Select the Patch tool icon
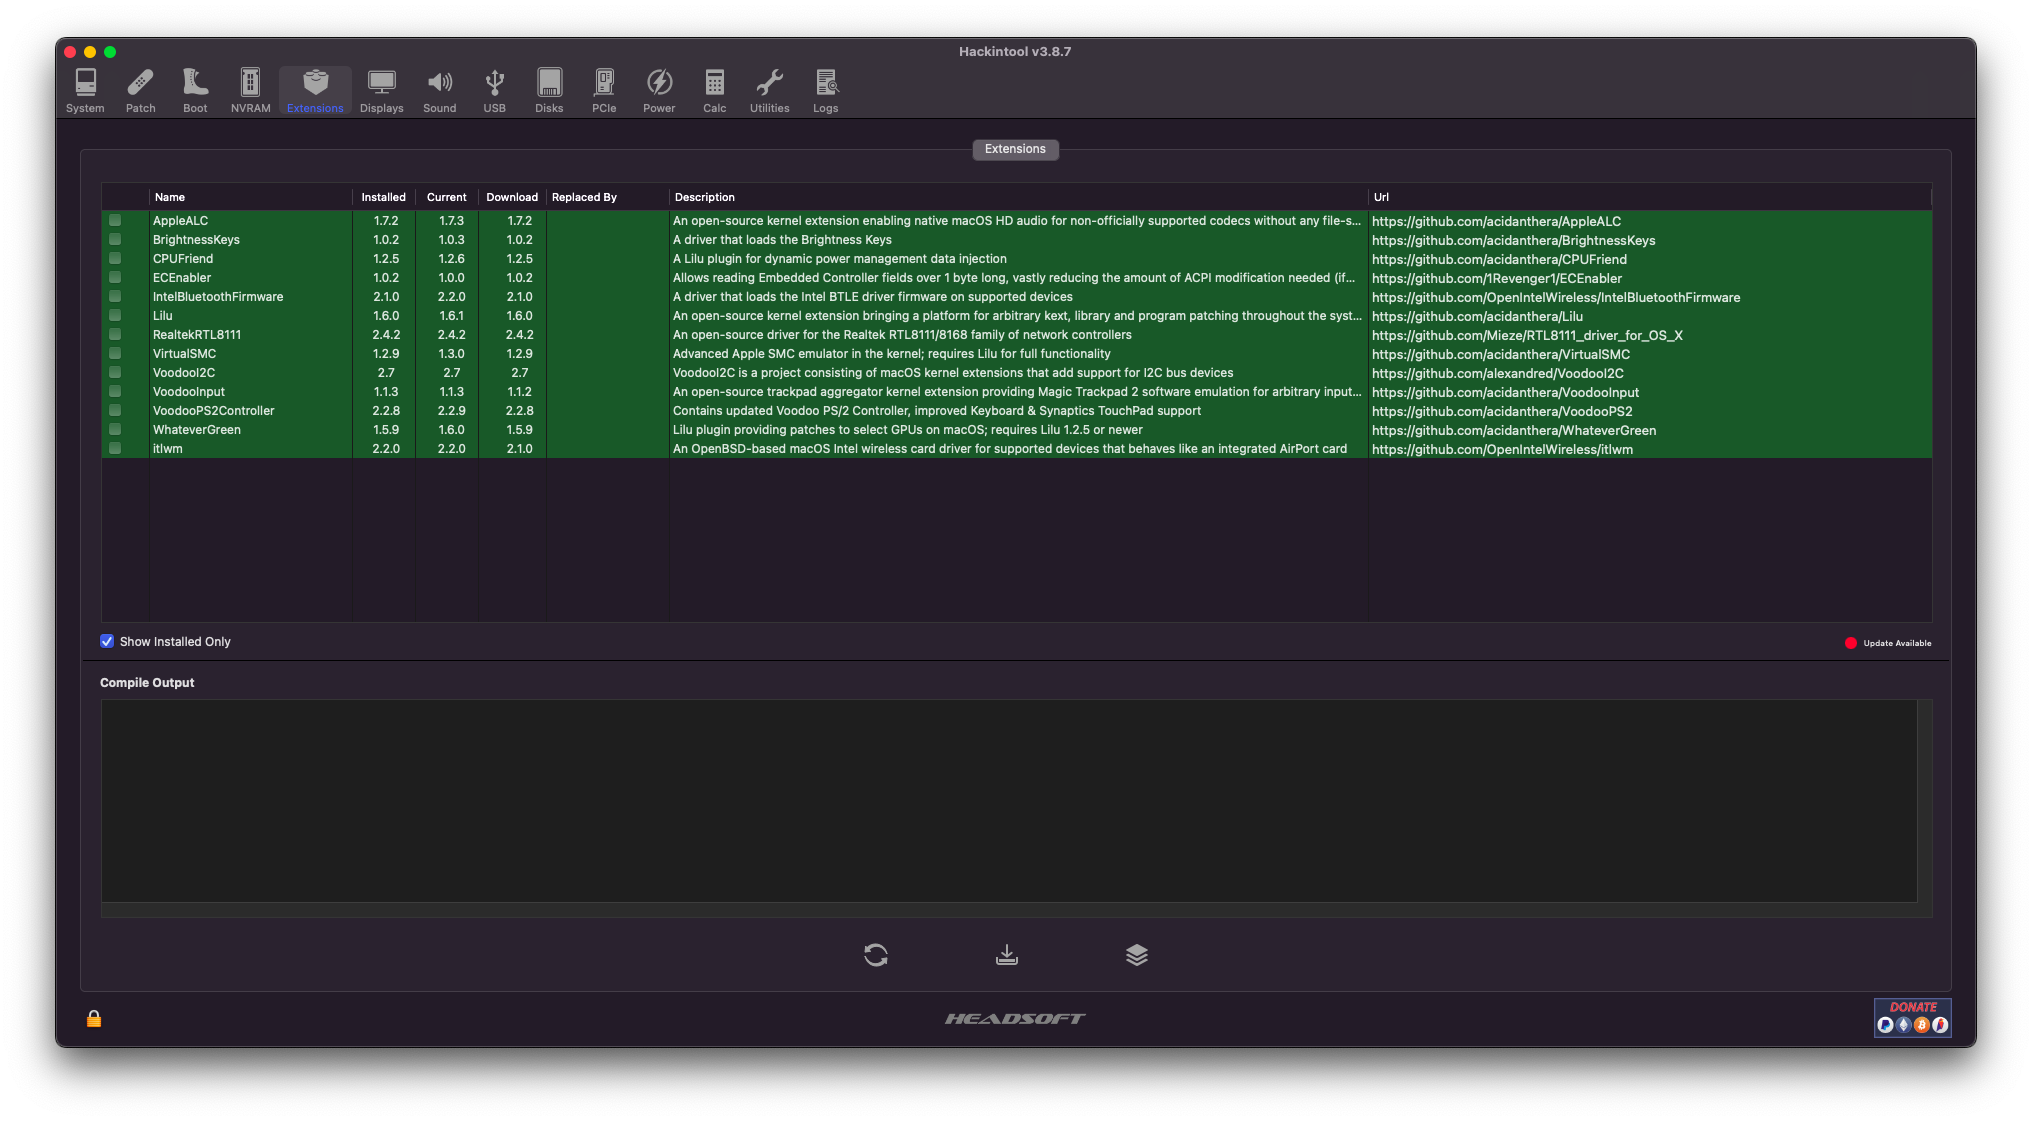This screenshot has width=2032, height=1121. point(140,89)
